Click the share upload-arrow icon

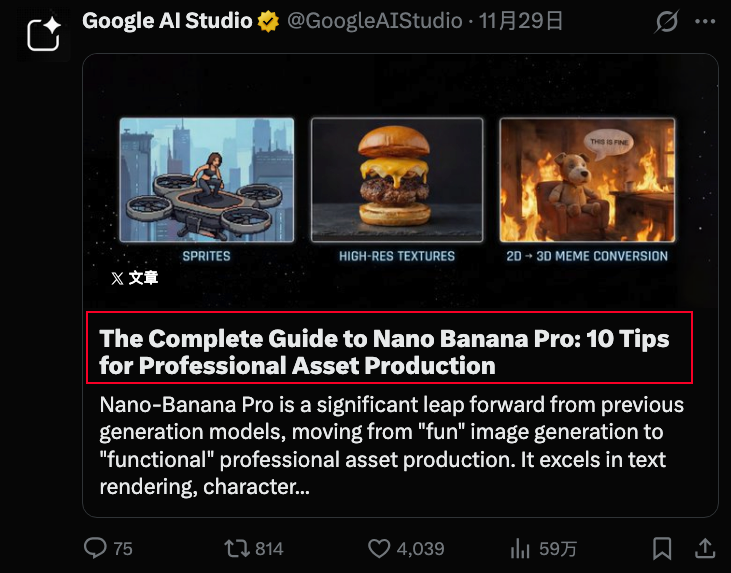[x=704, y=548]
